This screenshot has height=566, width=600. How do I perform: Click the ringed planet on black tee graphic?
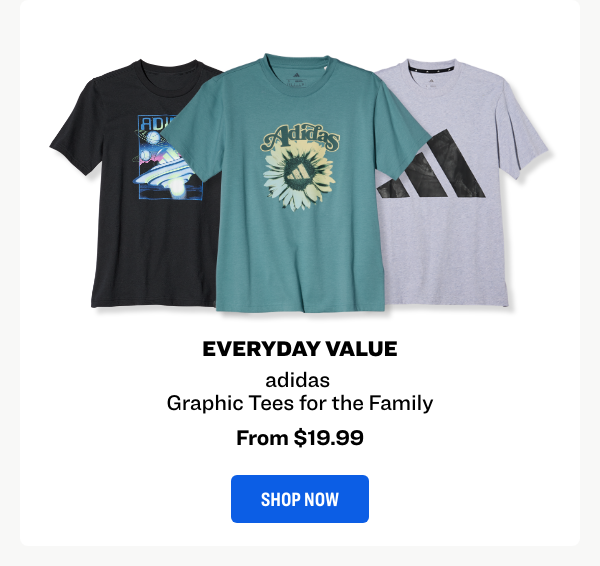(x=152, y=137)
